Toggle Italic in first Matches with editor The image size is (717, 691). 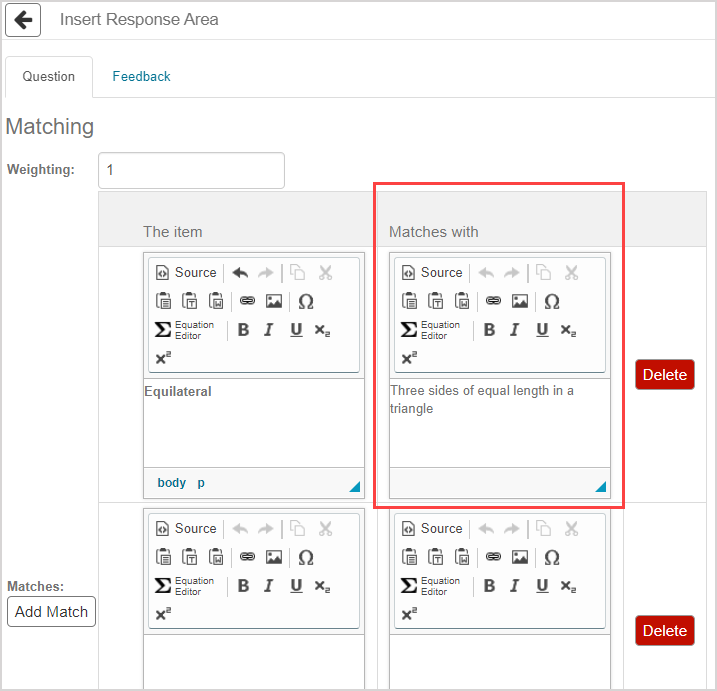click(x=515, y=330)
